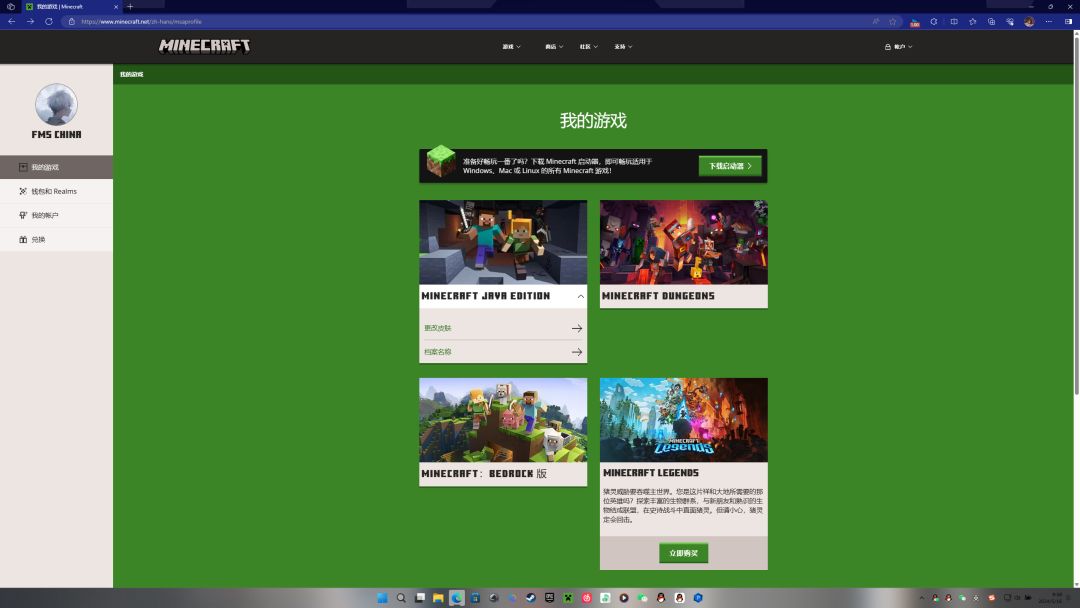Viewport: 1080px width, 608px height.
Task: Open the Minecraft Bedrock edition artwork
Action: point(503,420)
